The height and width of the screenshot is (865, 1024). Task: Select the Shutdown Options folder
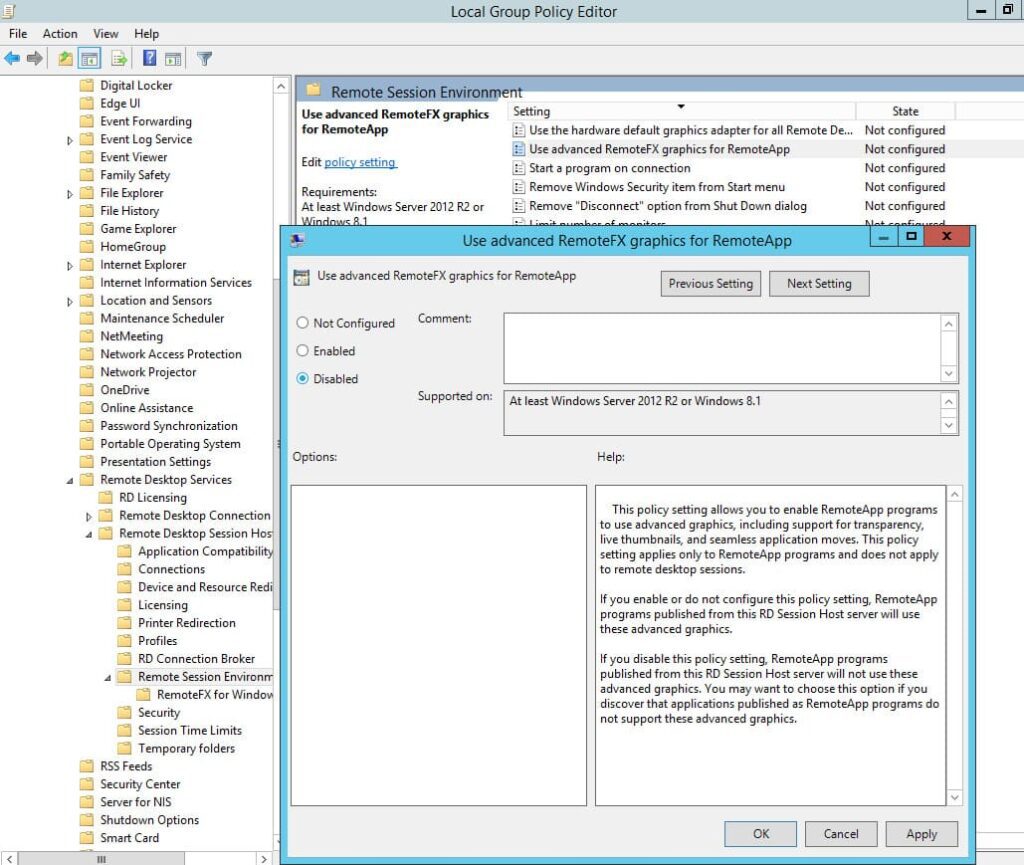[150, 821]
